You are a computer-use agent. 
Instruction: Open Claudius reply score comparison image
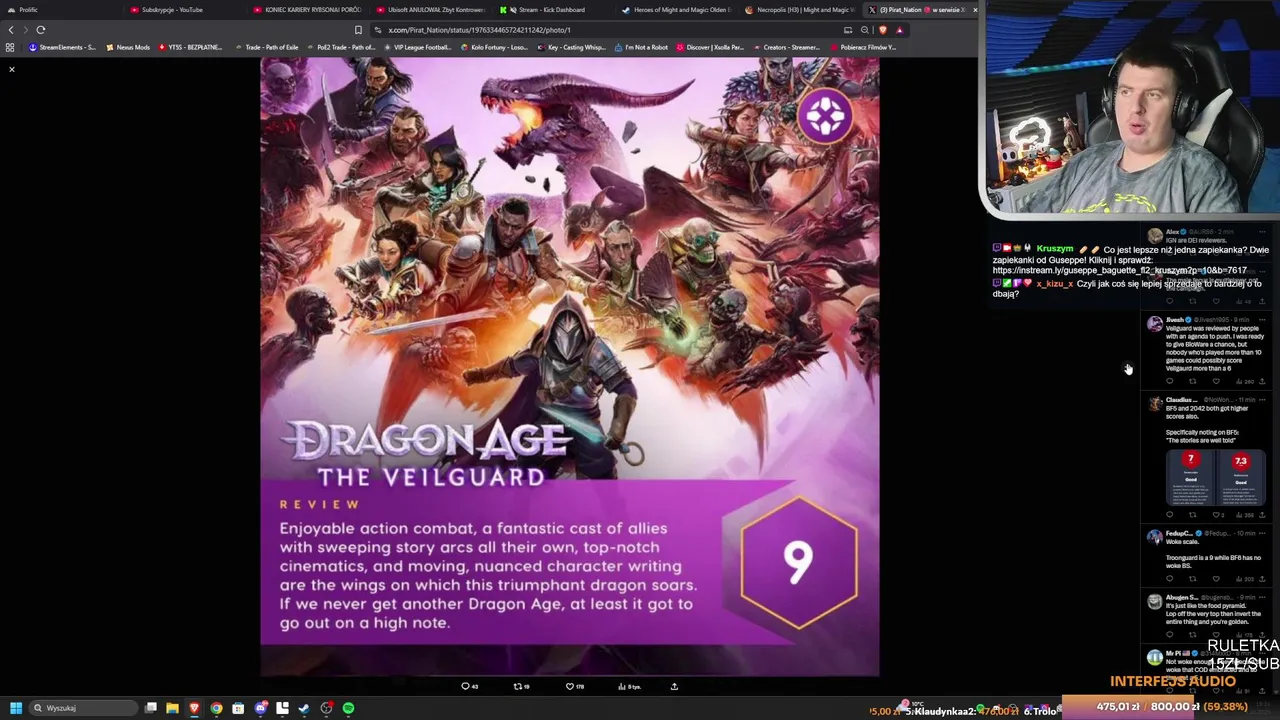[x=1215, y=478]
